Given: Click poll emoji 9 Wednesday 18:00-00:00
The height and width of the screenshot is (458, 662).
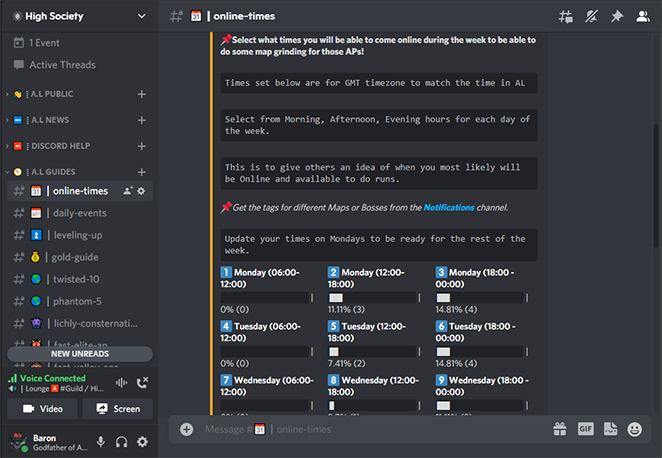Looking at the screenshot, I should pyautogui.click(x=441, y=380).
